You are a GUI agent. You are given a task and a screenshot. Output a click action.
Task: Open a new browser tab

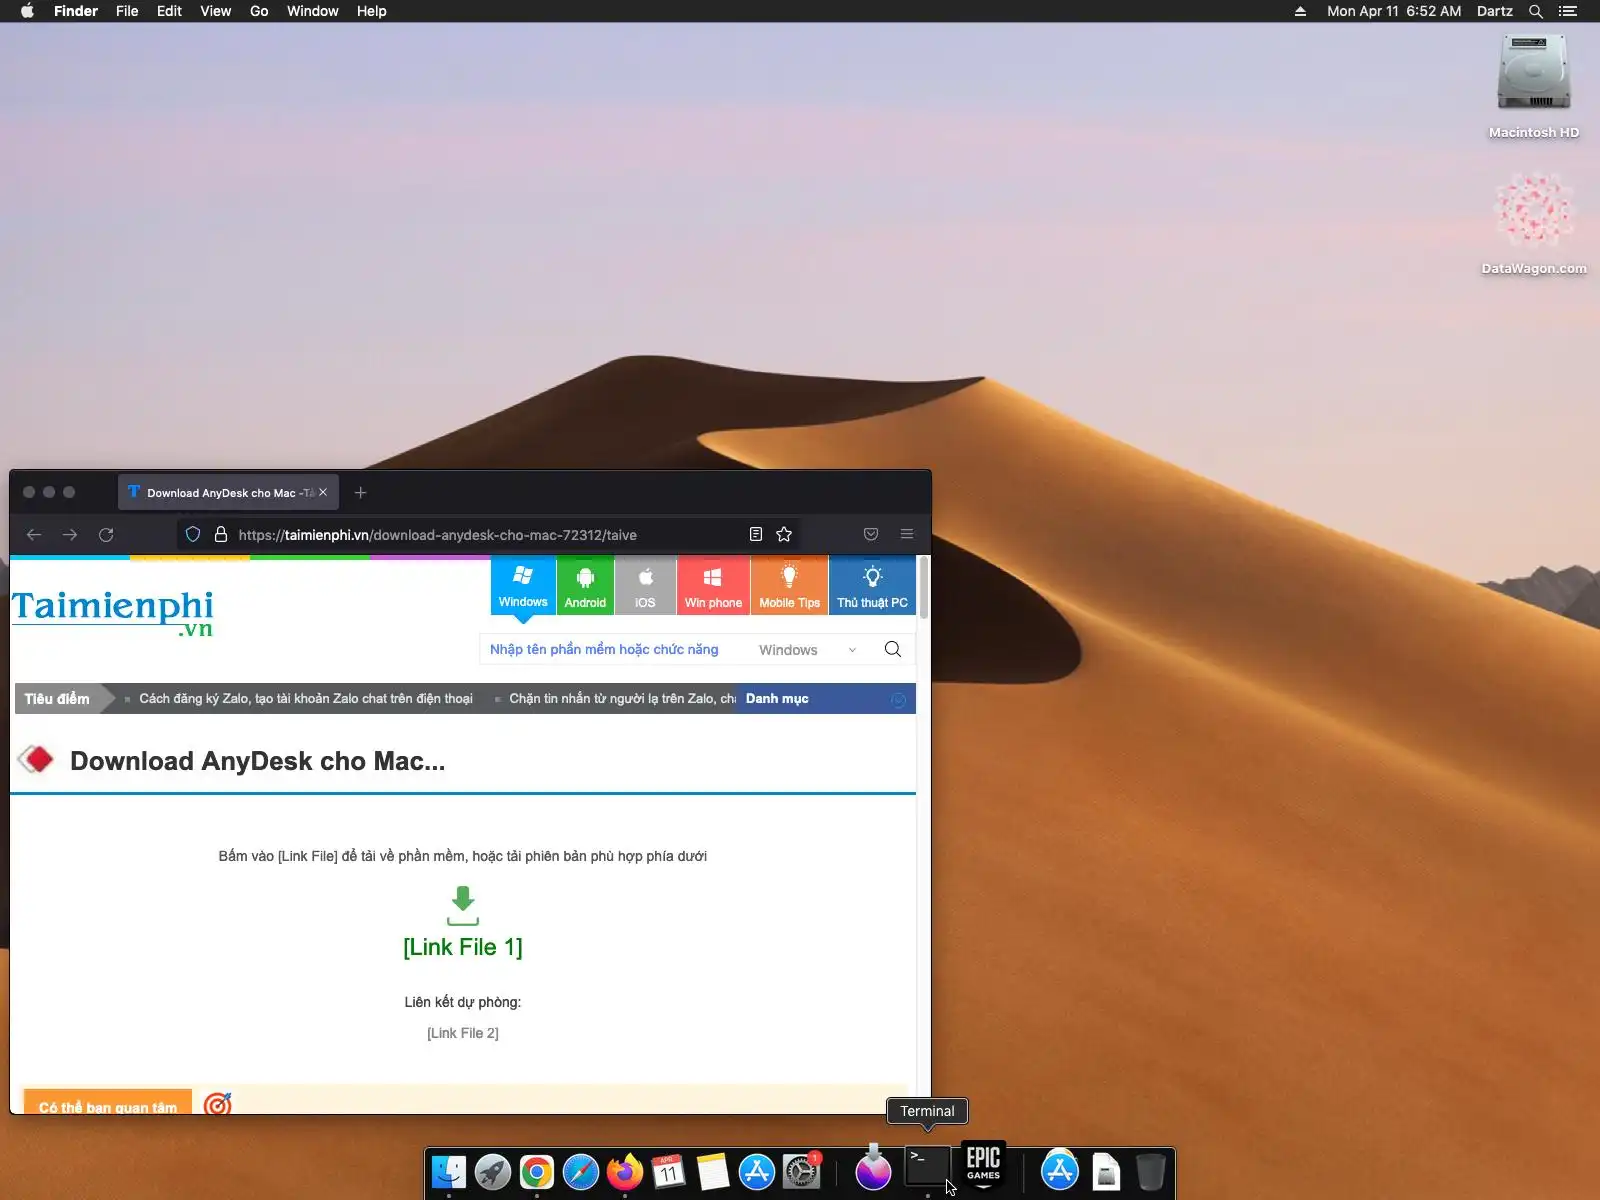[361, 492]
